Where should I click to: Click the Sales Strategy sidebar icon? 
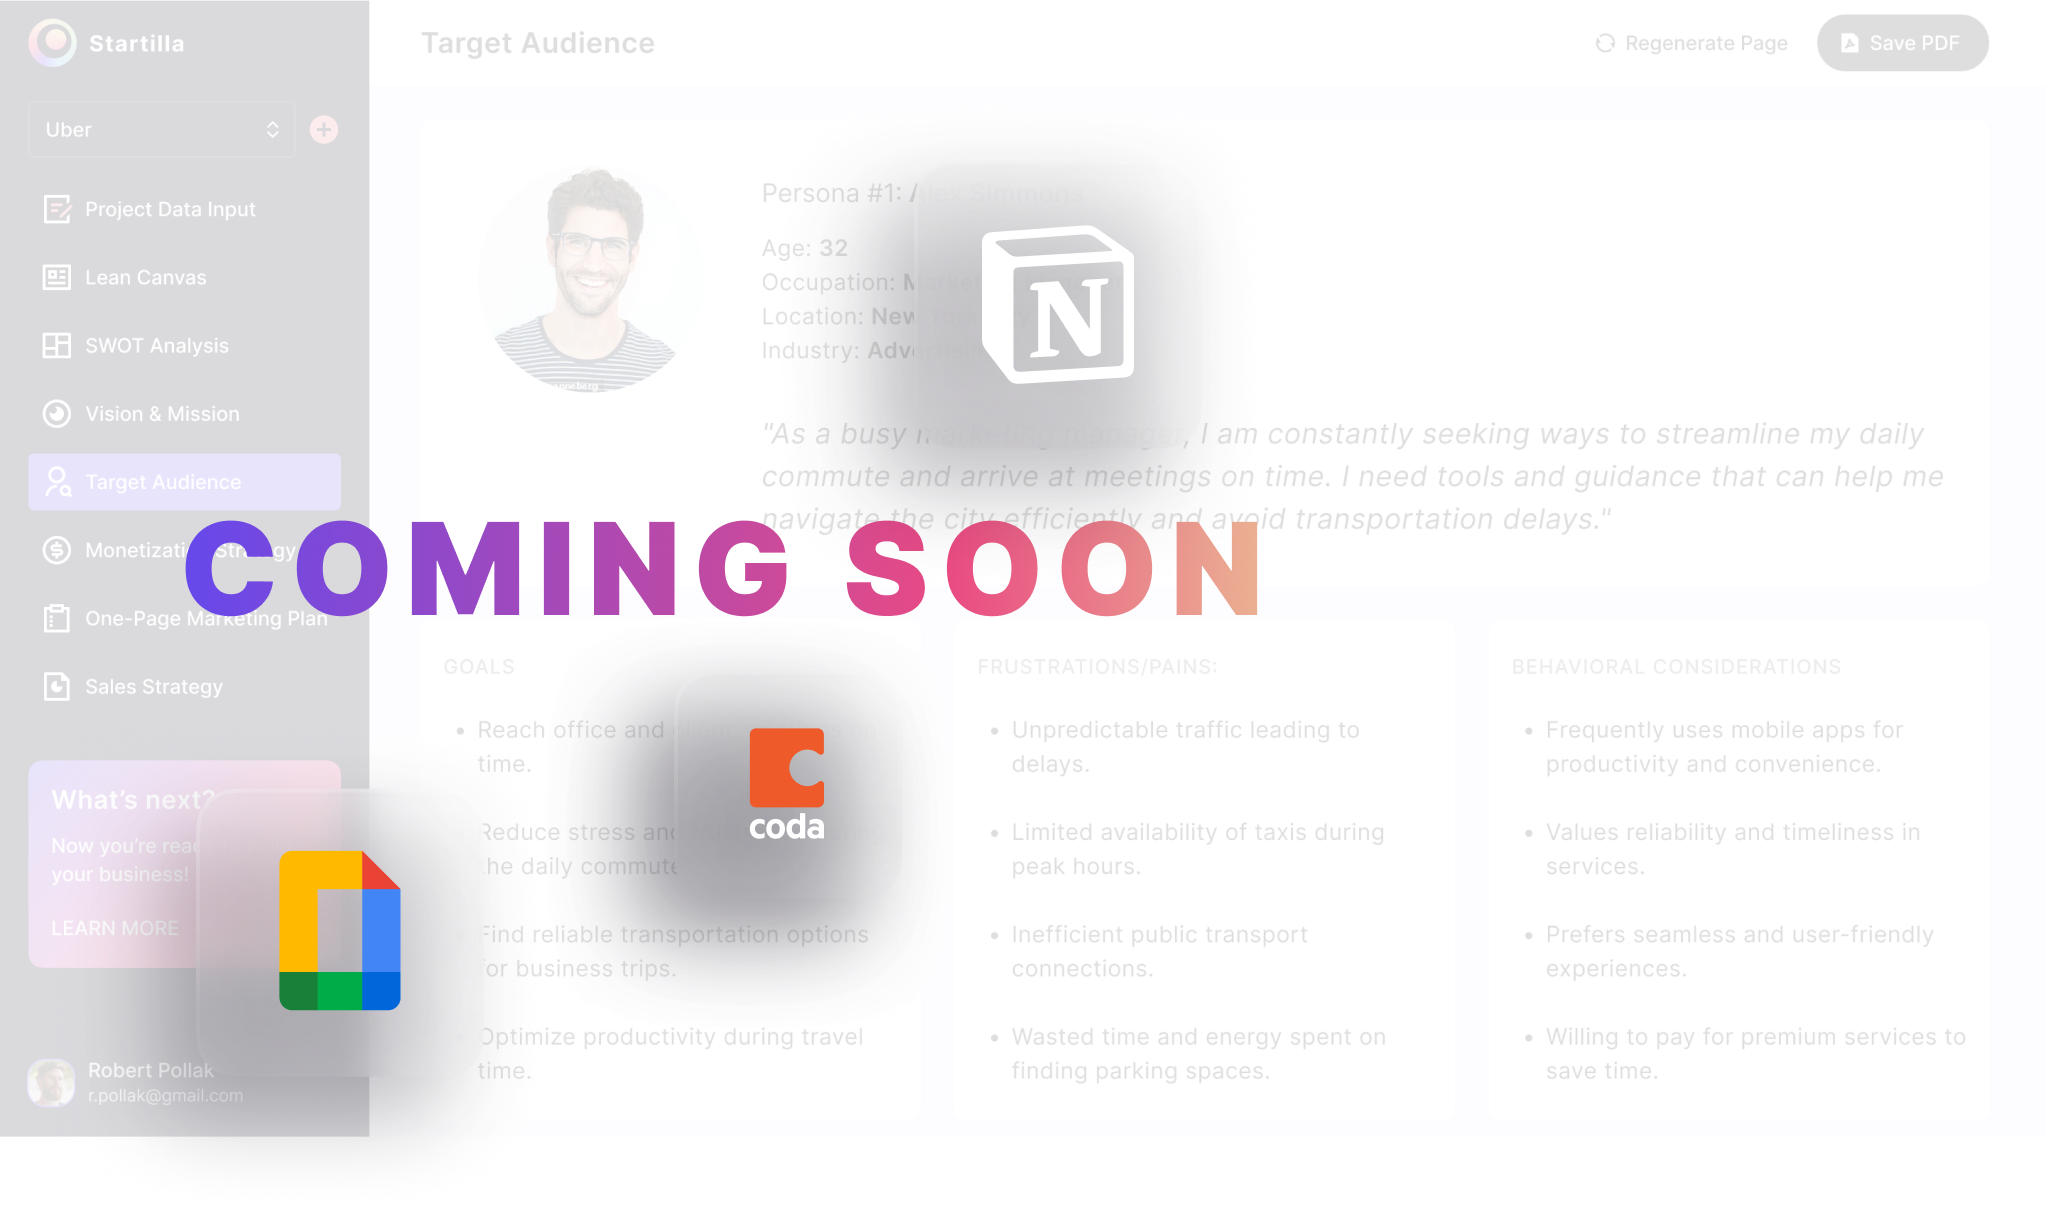click(57, 687)
